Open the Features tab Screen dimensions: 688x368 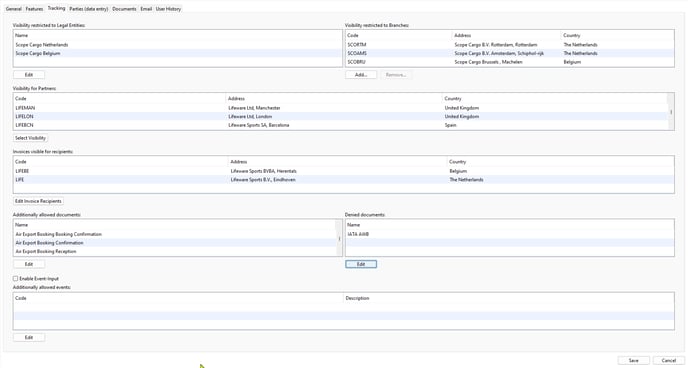34,9
